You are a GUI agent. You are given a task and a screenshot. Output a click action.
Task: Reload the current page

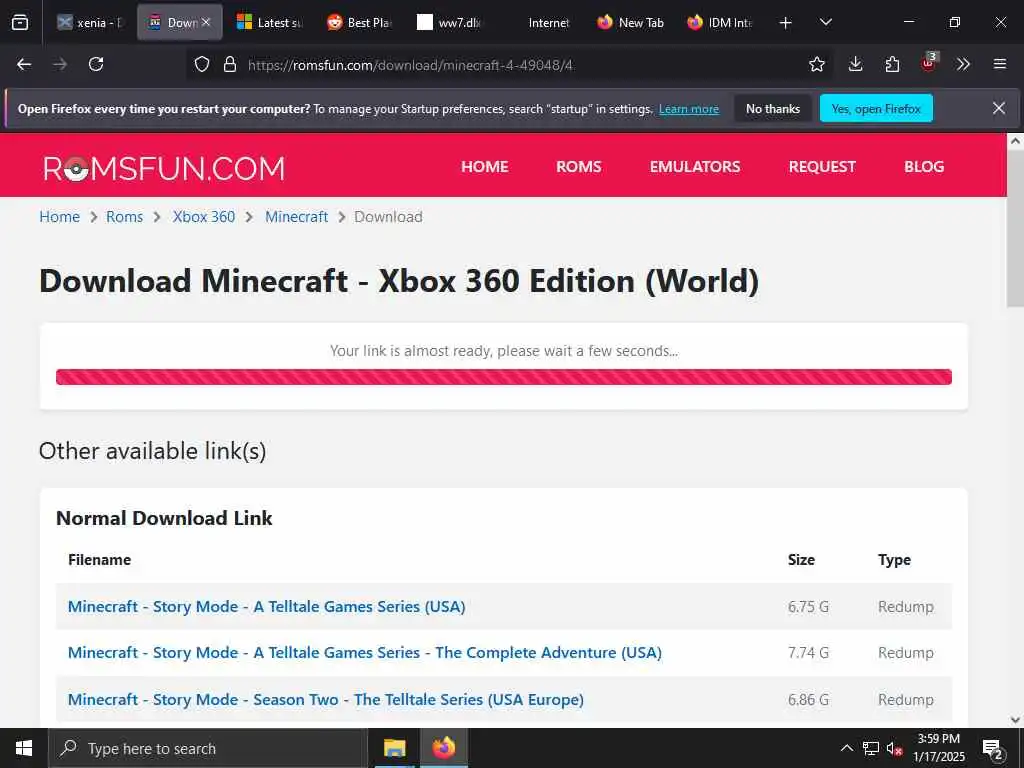click(x=96, y=64)
